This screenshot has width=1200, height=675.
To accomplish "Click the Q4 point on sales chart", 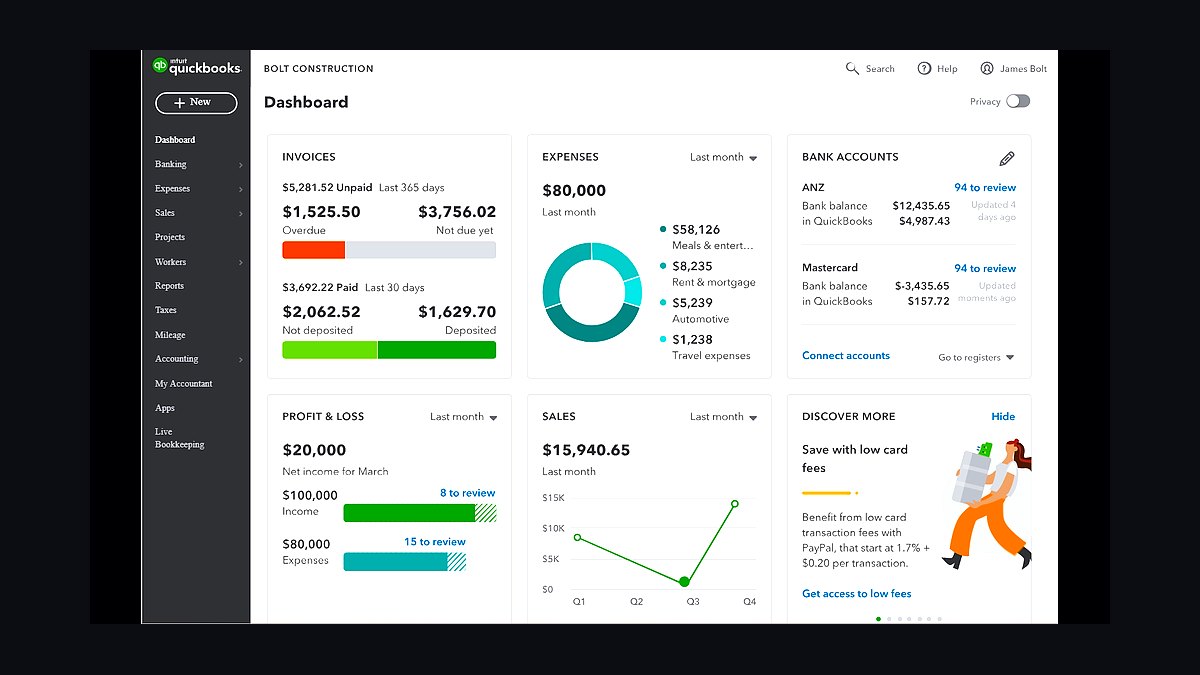I will [735, 504].
